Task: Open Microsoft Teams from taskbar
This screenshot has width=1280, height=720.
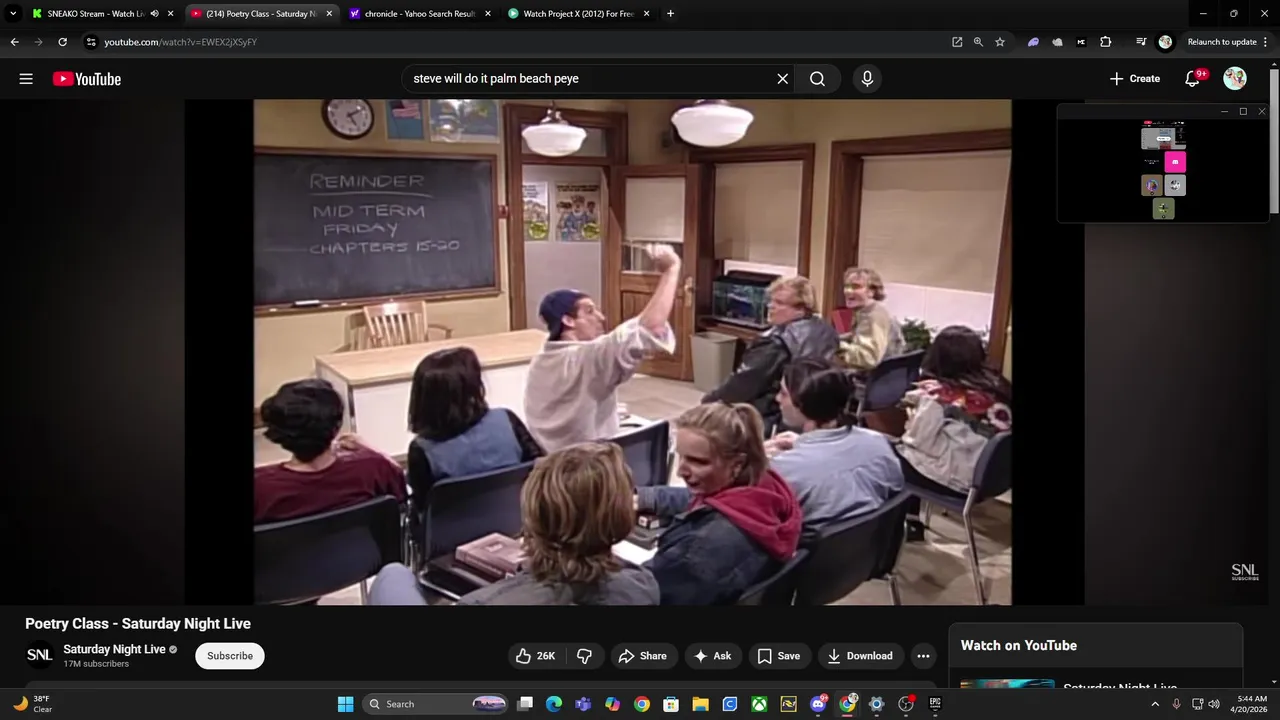Action: click(583, 704)
